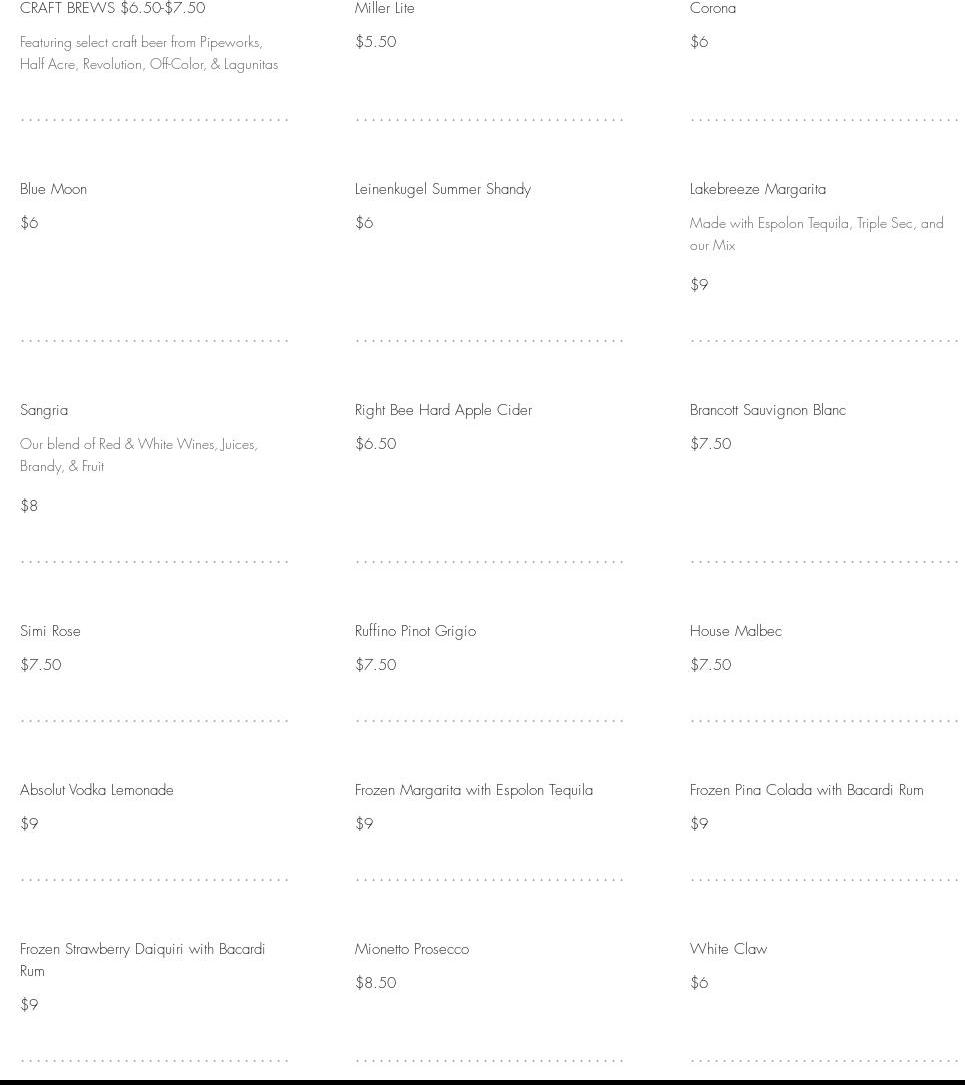Select the House Malbec item

[x=736, y=631]
